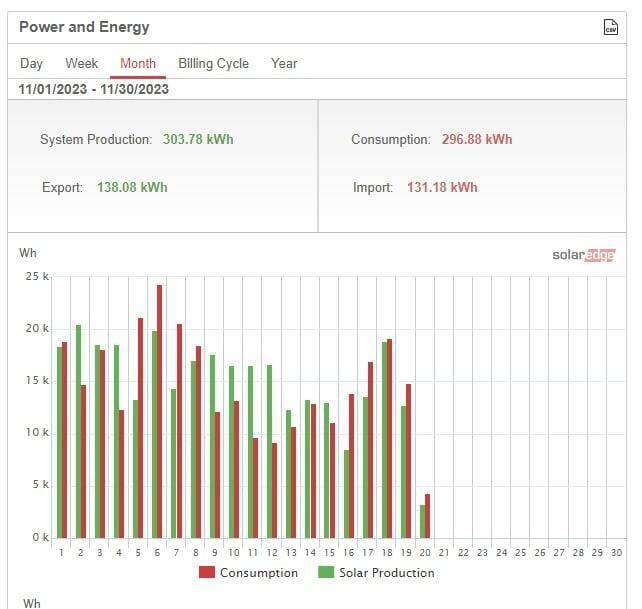Click the day 7 red consumption bar
The width and height of the screenshot is (642, 609).
[x=179, y=431]
